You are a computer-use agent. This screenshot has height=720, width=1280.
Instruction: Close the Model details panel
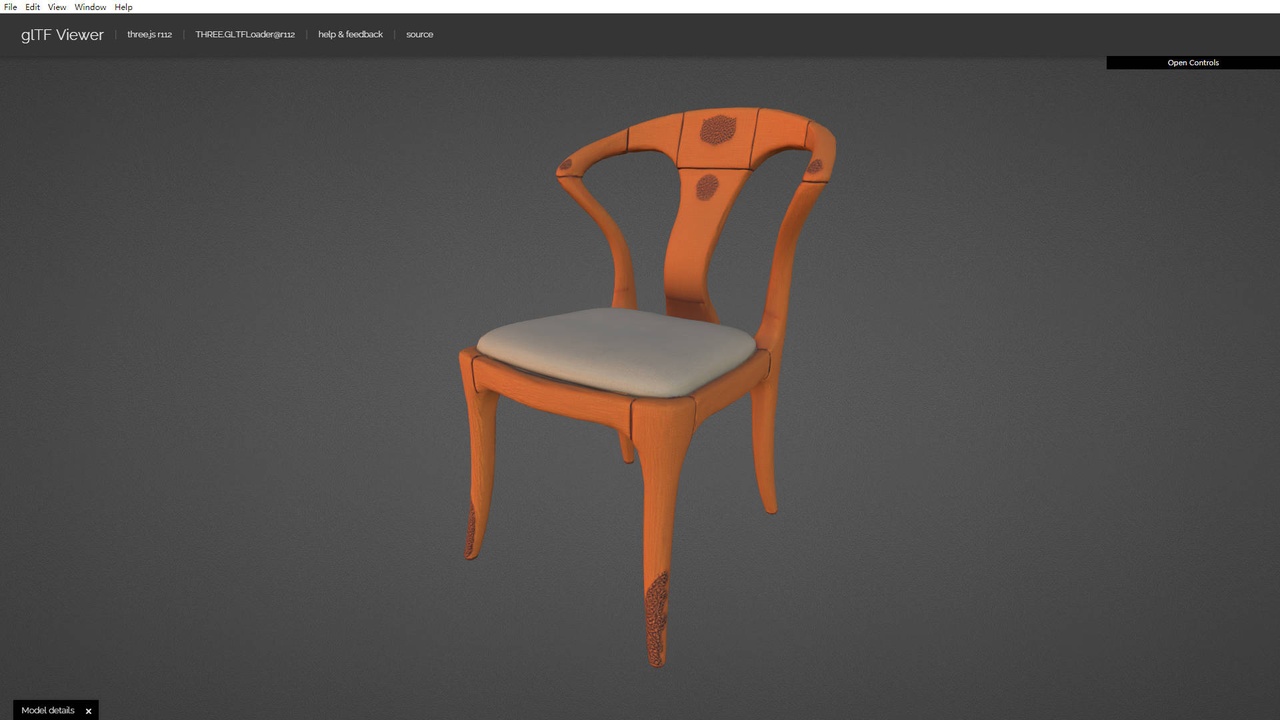point(88,711)
